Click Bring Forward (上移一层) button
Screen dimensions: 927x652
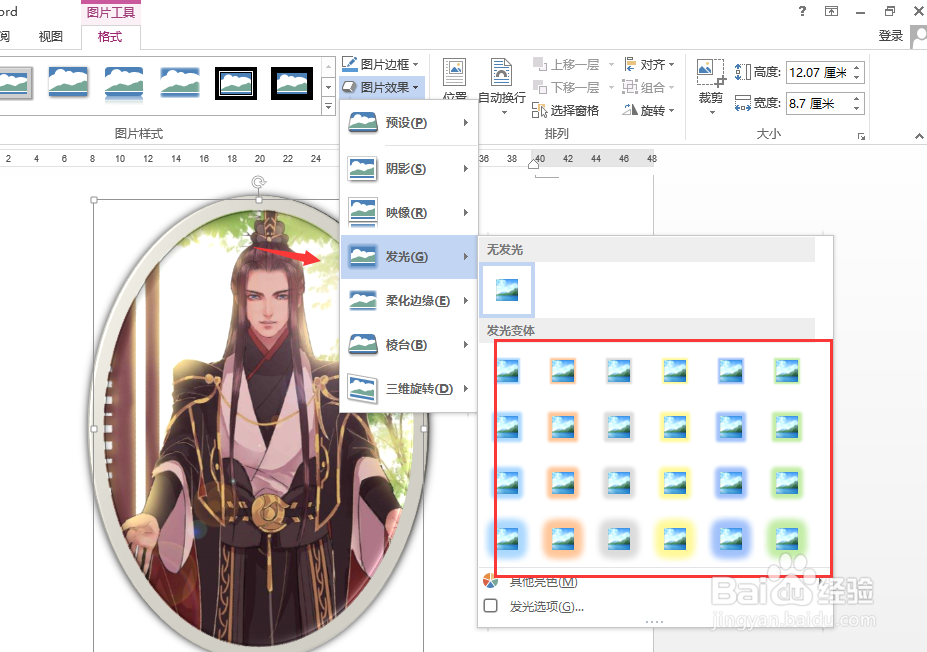coord(566,64)
